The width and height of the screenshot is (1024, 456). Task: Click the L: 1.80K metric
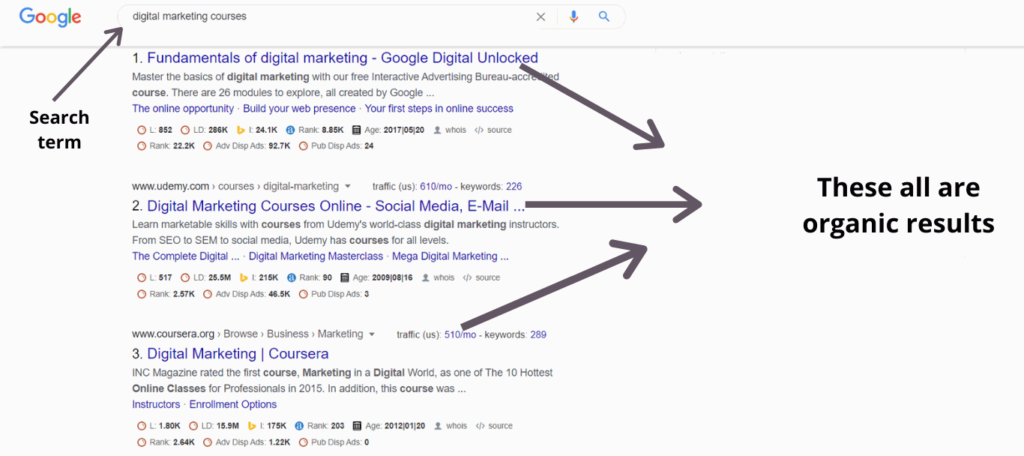157,426
